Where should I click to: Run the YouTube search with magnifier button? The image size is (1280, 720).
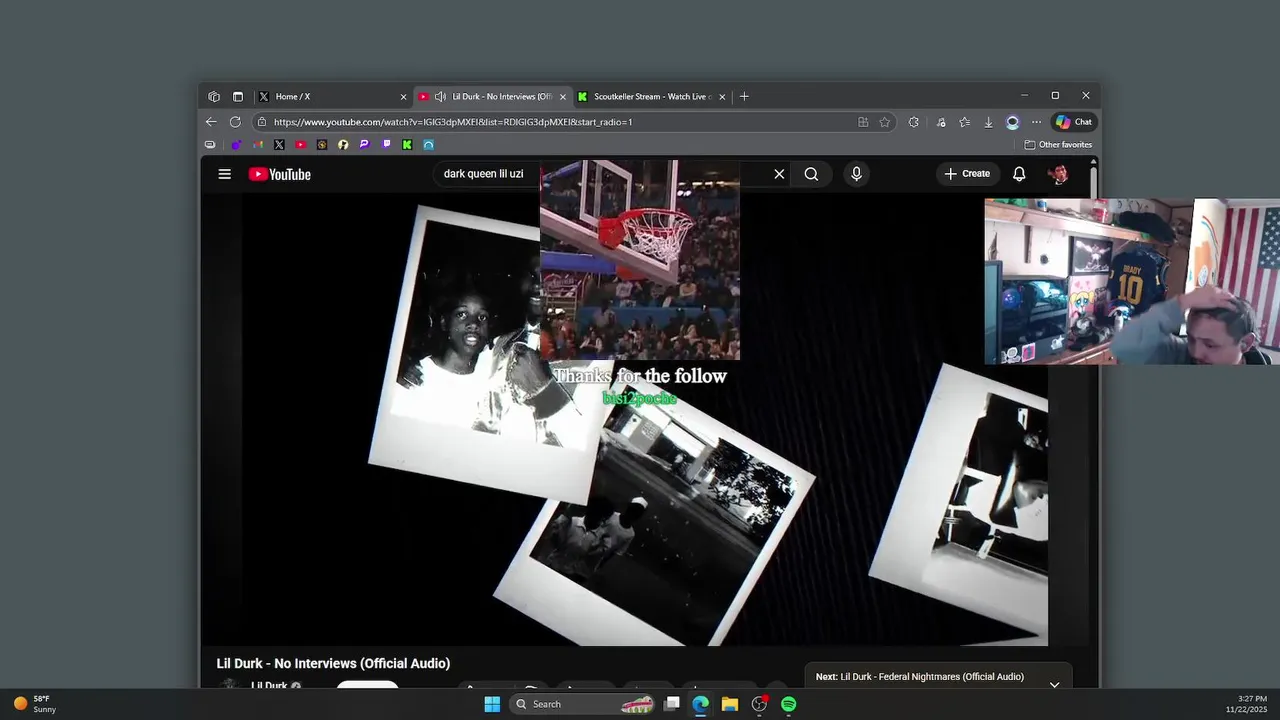pos(811,174)
